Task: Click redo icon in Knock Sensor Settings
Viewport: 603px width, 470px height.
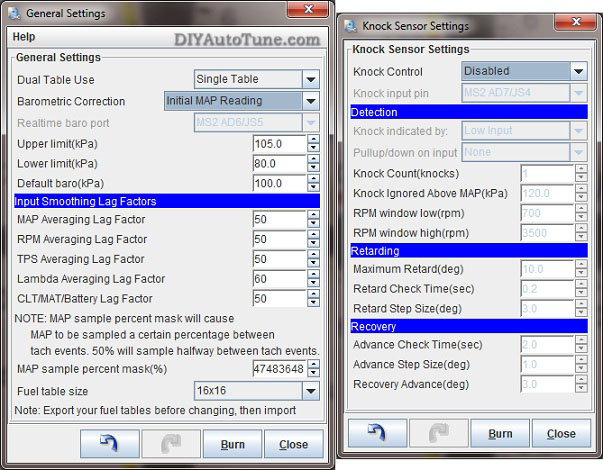Action: pos(437,433)
